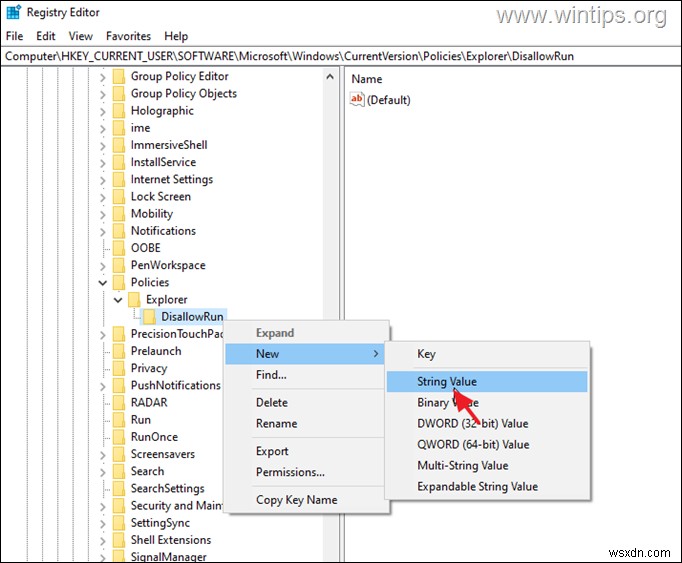Open the File menu

14,36
